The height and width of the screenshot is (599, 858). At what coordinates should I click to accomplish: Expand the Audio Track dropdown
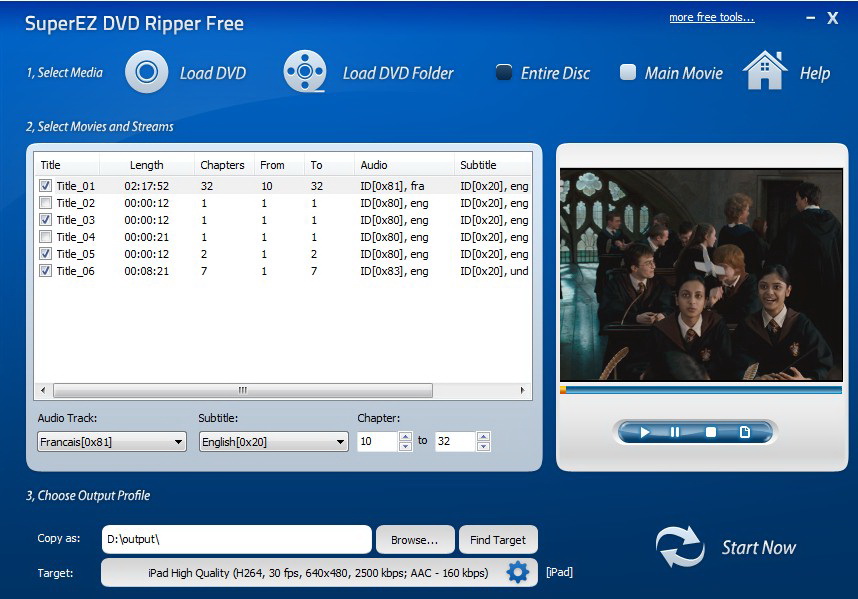coord(112,441)
